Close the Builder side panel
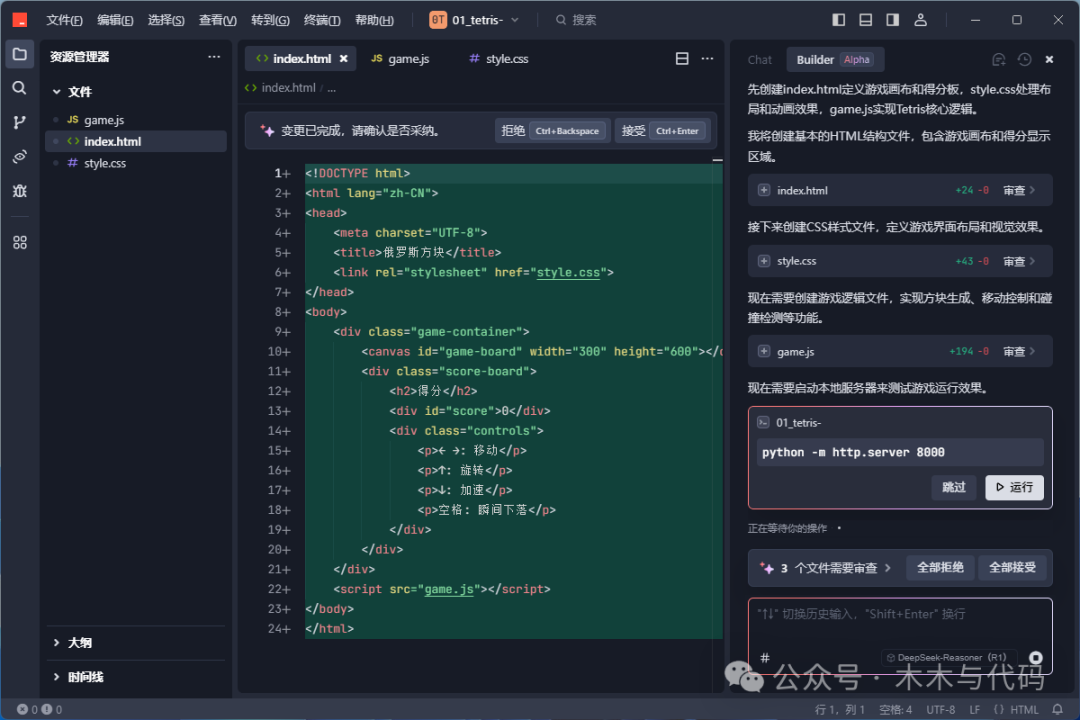 (x=1049, y=60)
